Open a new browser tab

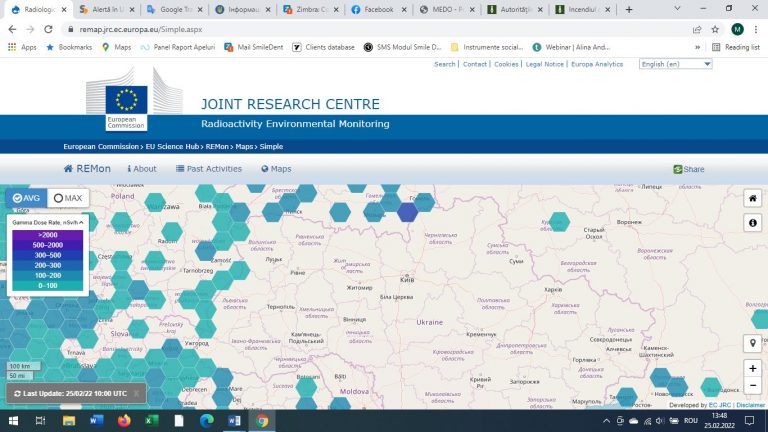[629, 9]
